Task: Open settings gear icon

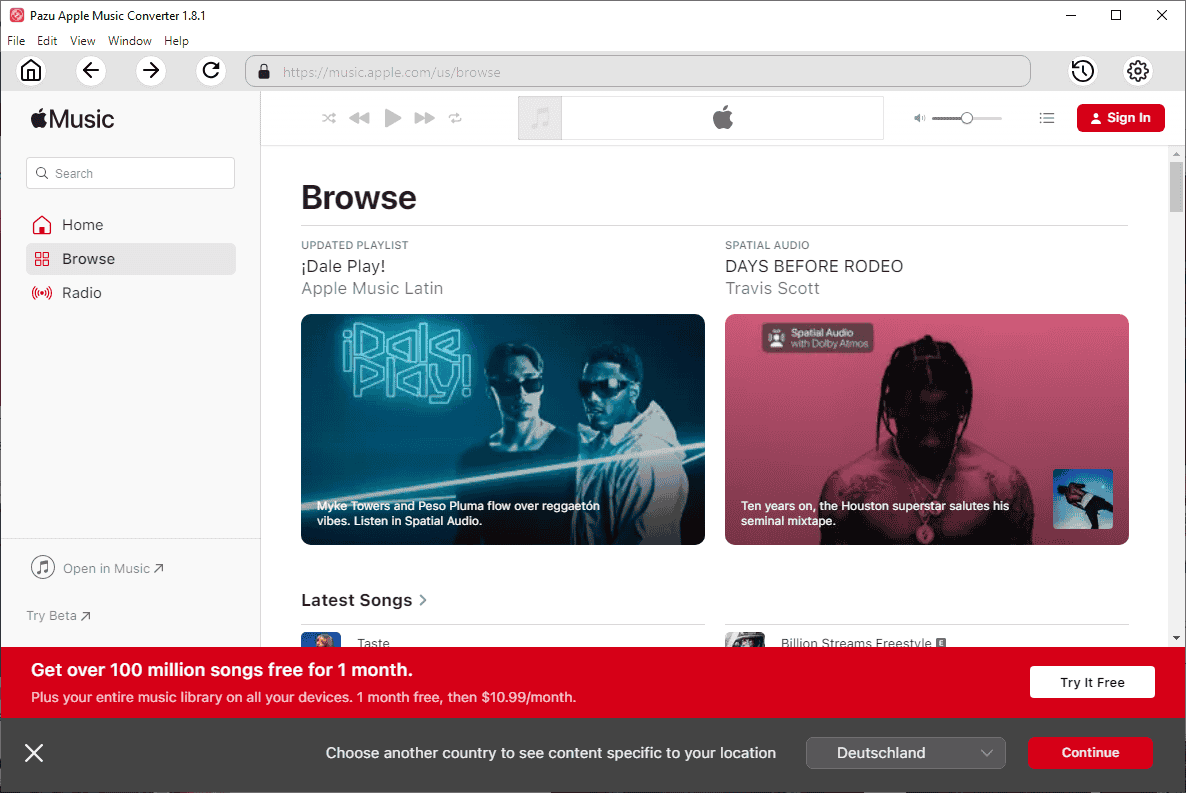Action: coord(1138,71)
